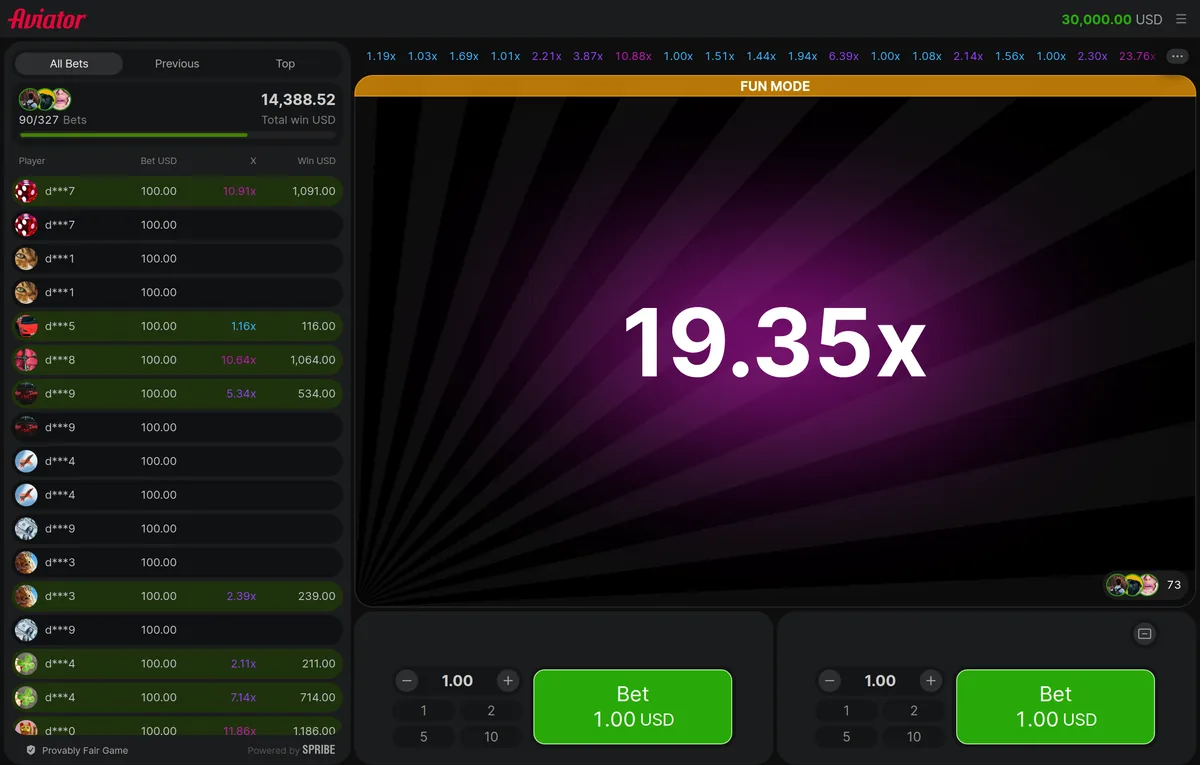Screen dimensions: 1200x765
Task: Open round result 1.44x in history
Action: (761, 57)
